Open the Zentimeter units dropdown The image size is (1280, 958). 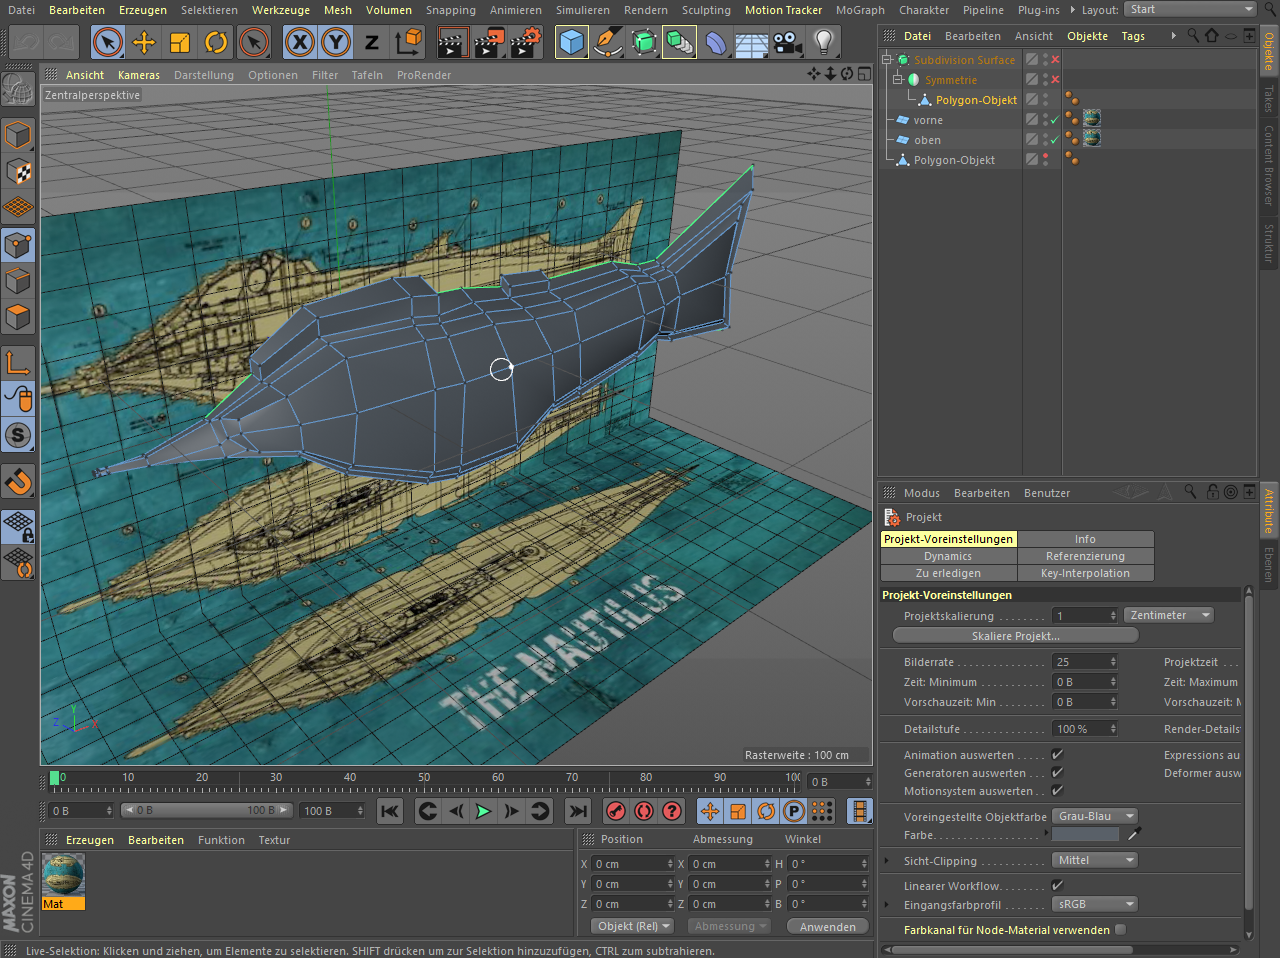tap(1169, 616)
